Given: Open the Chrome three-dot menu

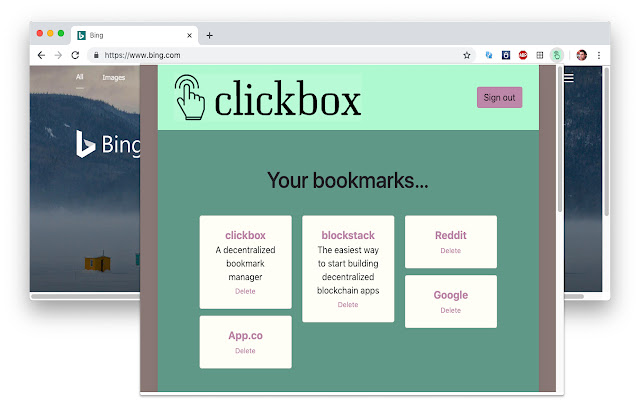Looking at the screenshot, I should click(599, 55).
